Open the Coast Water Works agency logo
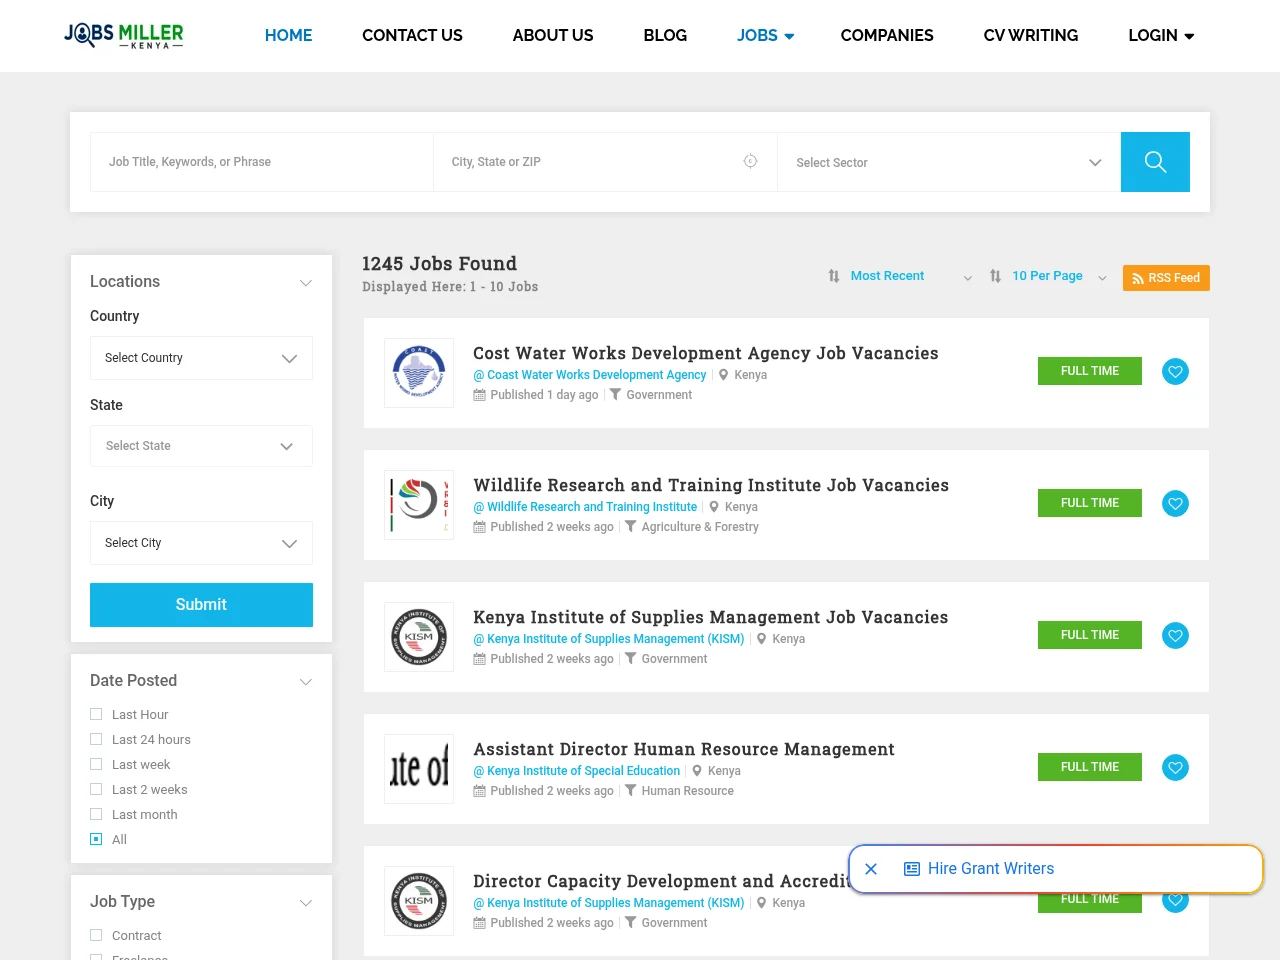Image resolution: width=1280 pixels, height=960 pixels. 419,373
